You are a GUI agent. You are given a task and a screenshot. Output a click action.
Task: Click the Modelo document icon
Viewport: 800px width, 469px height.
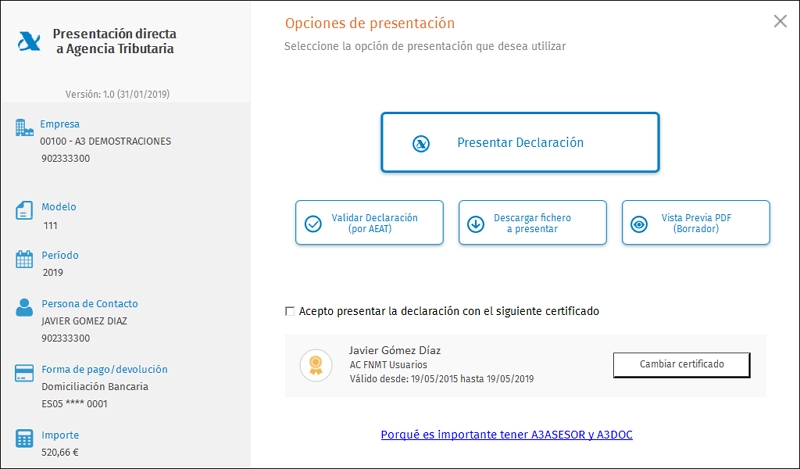[24, 210]
